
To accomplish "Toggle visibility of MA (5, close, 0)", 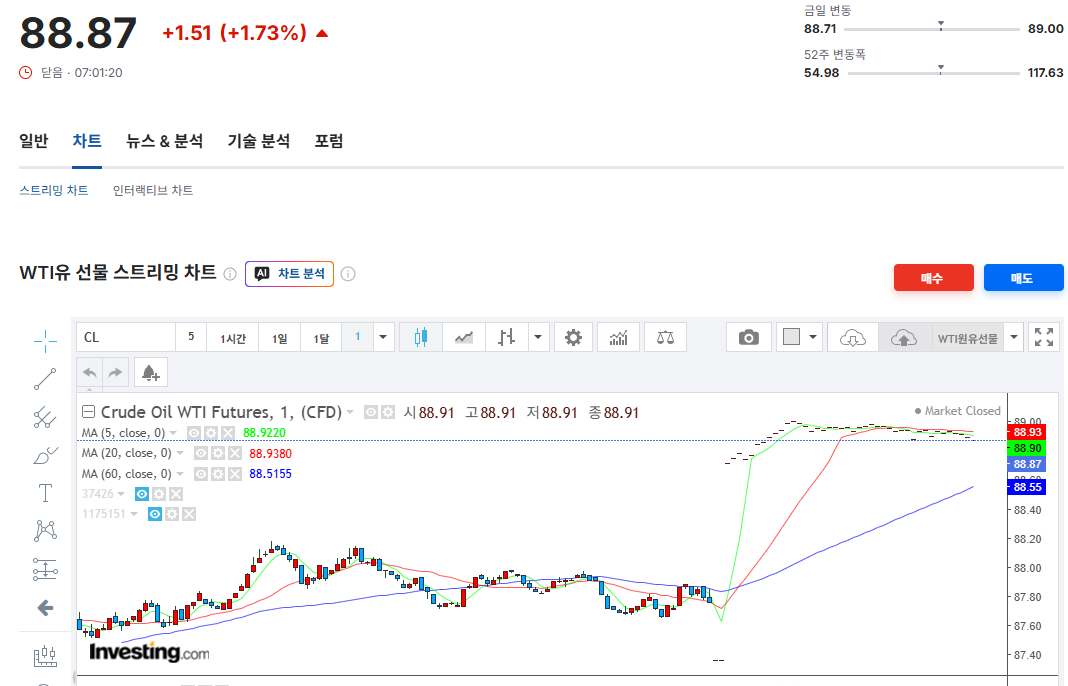I will click(x=194, y=433).
